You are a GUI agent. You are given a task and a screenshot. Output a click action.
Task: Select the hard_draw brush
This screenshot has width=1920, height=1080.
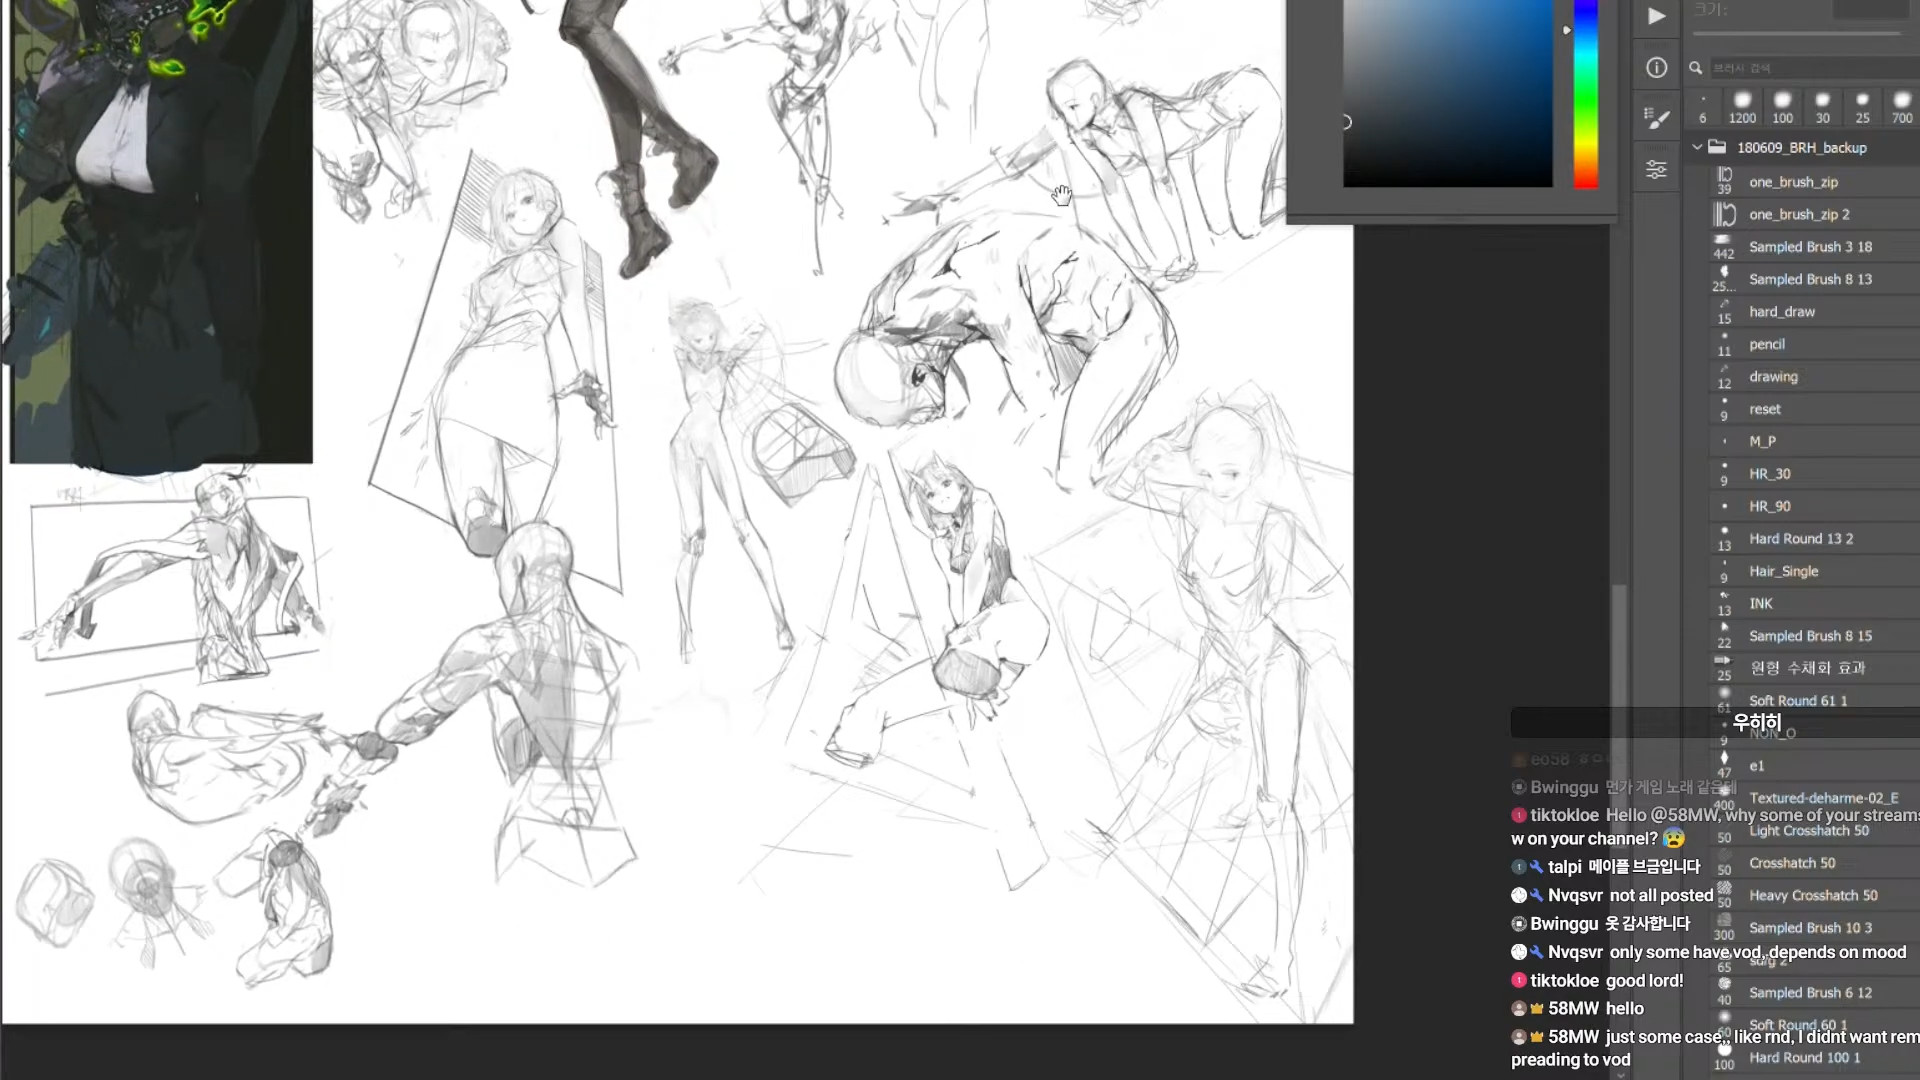point(1781,312)
